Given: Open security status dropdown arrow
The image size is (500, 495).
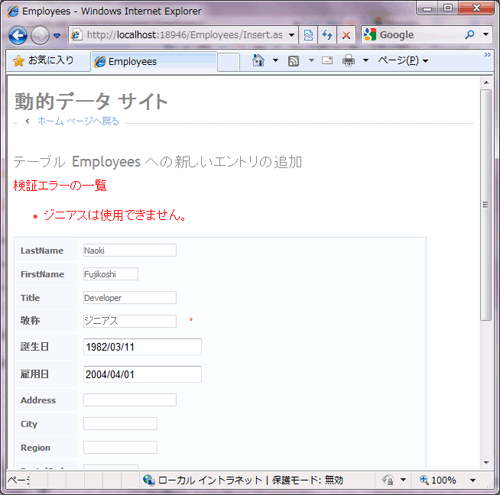Looking at the screenshot, I should tap(403, 480).
